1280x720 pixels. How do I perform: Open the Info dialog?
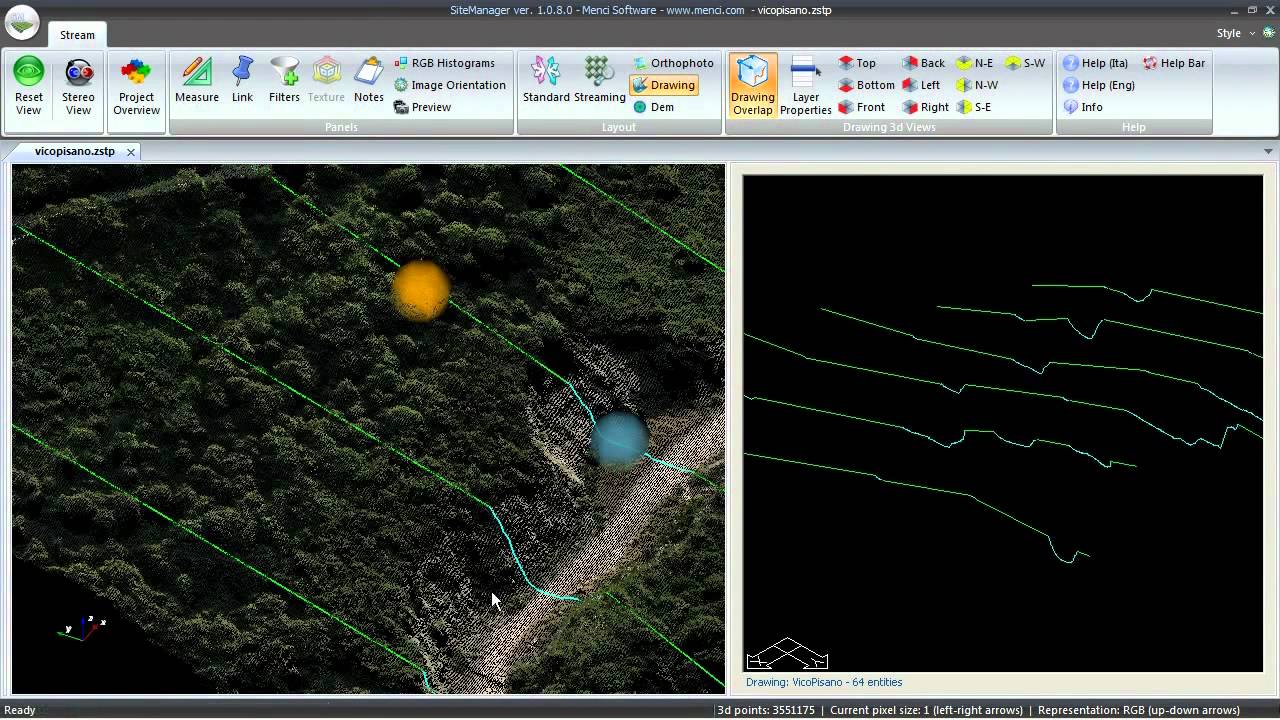click(x=1083, y=107)
